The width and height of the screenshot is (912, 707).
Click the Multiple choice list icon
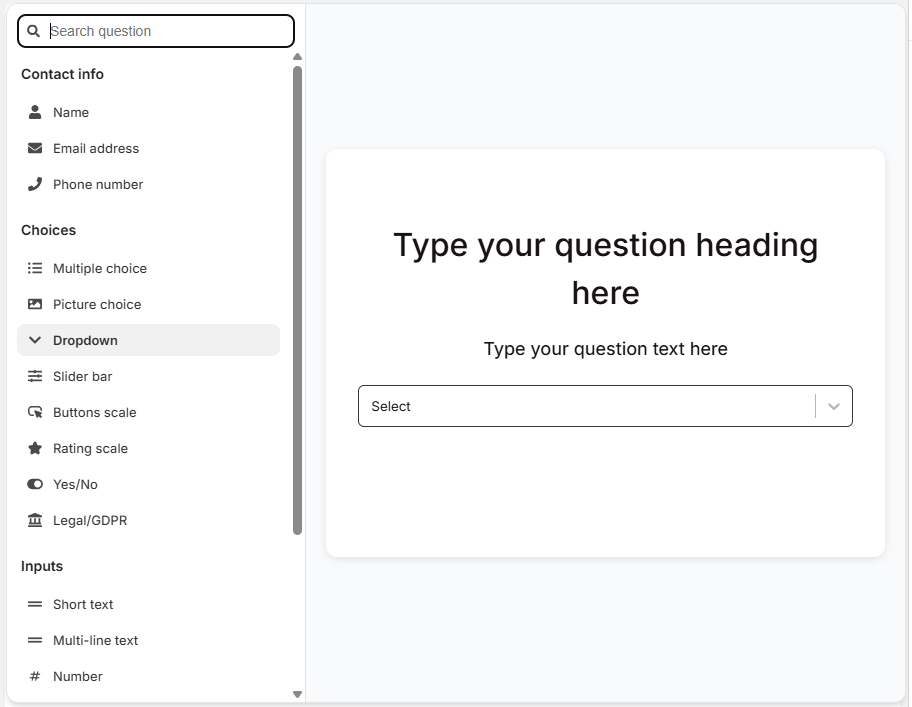click(x=34, y=268)
